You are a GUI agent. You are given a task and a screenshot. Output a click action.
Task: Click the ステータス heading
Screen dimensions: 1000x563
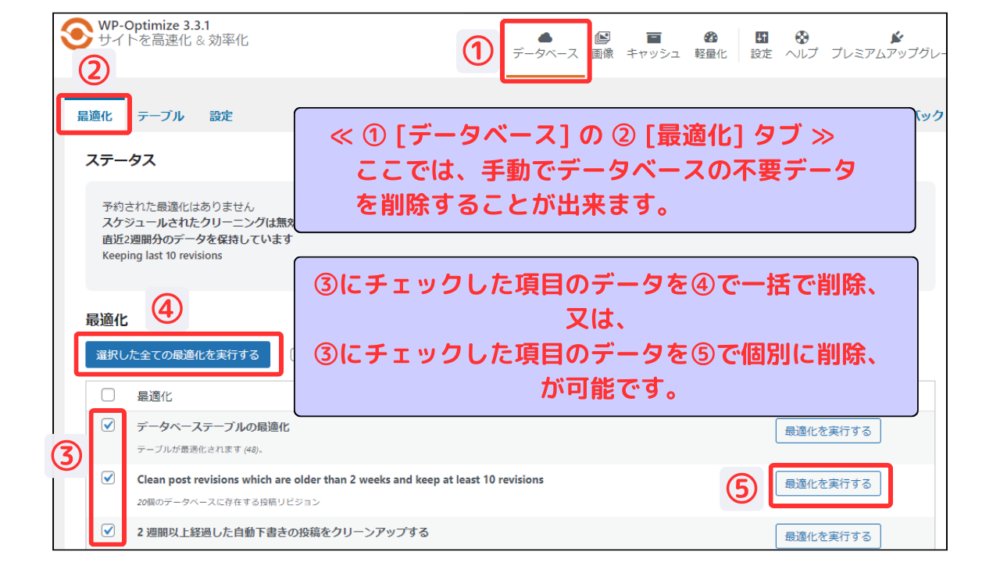pyautogui.click(x=121, y=160)
